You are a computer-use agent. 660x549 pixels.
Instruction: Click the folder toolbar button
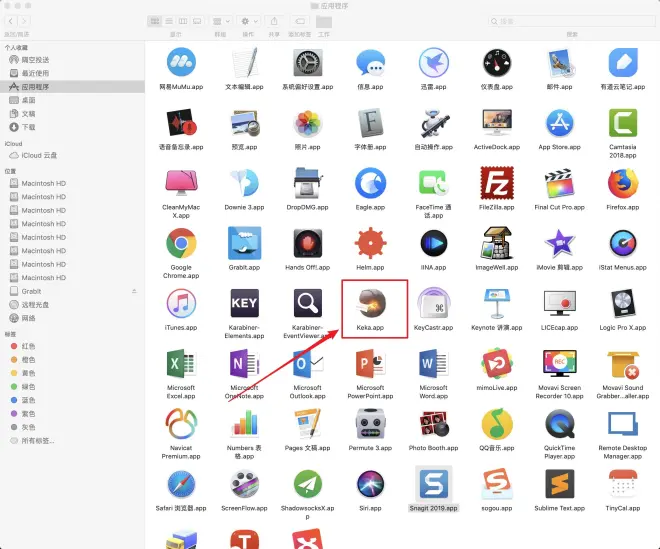pyautogui.click(x=324, y=21)
